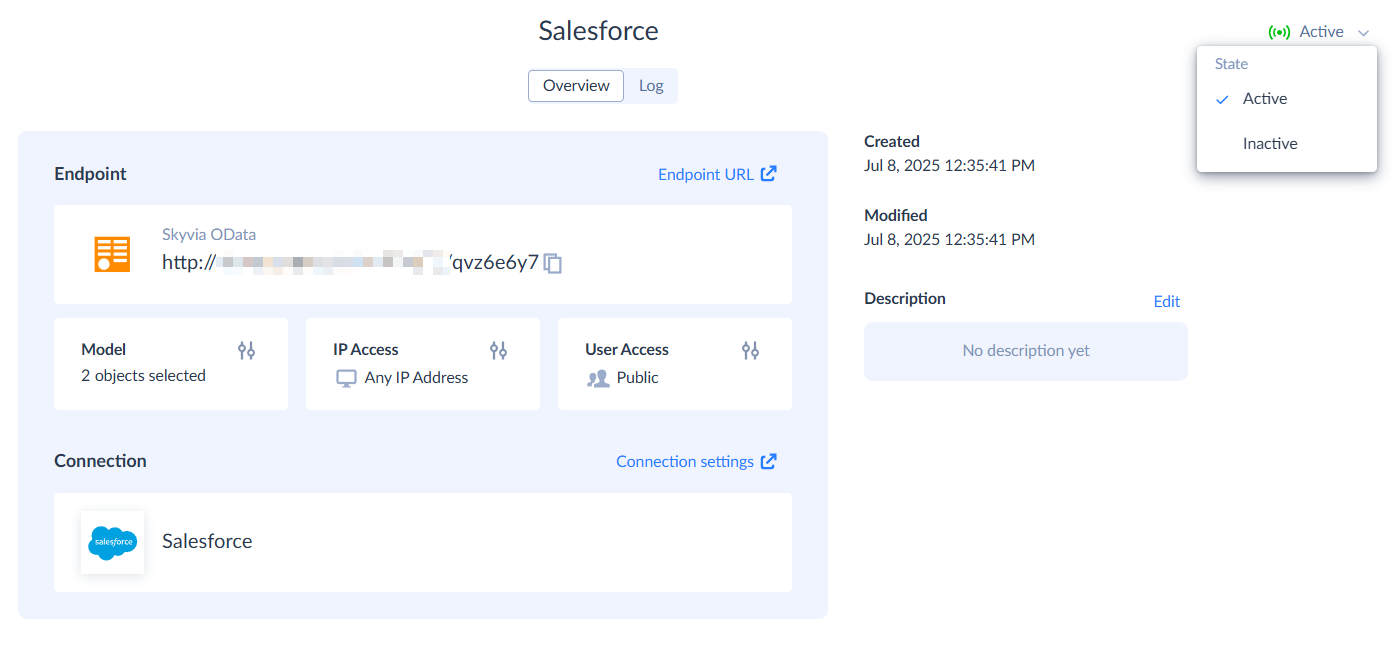Screen dimensions: 1392x667
Task: Click 'Public' under User Access
Action: click(x=638, y=378)
